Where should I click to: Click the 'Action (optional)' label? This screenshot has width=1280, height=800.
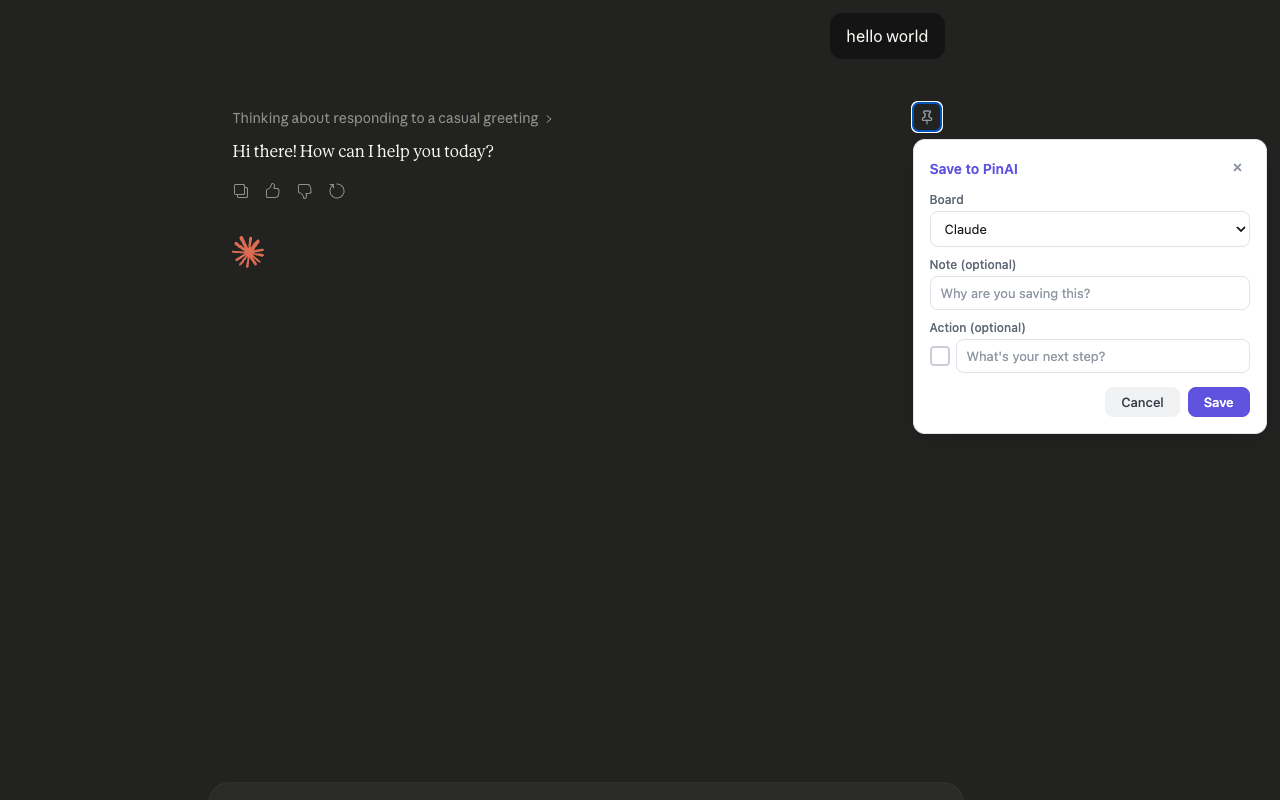977,328
